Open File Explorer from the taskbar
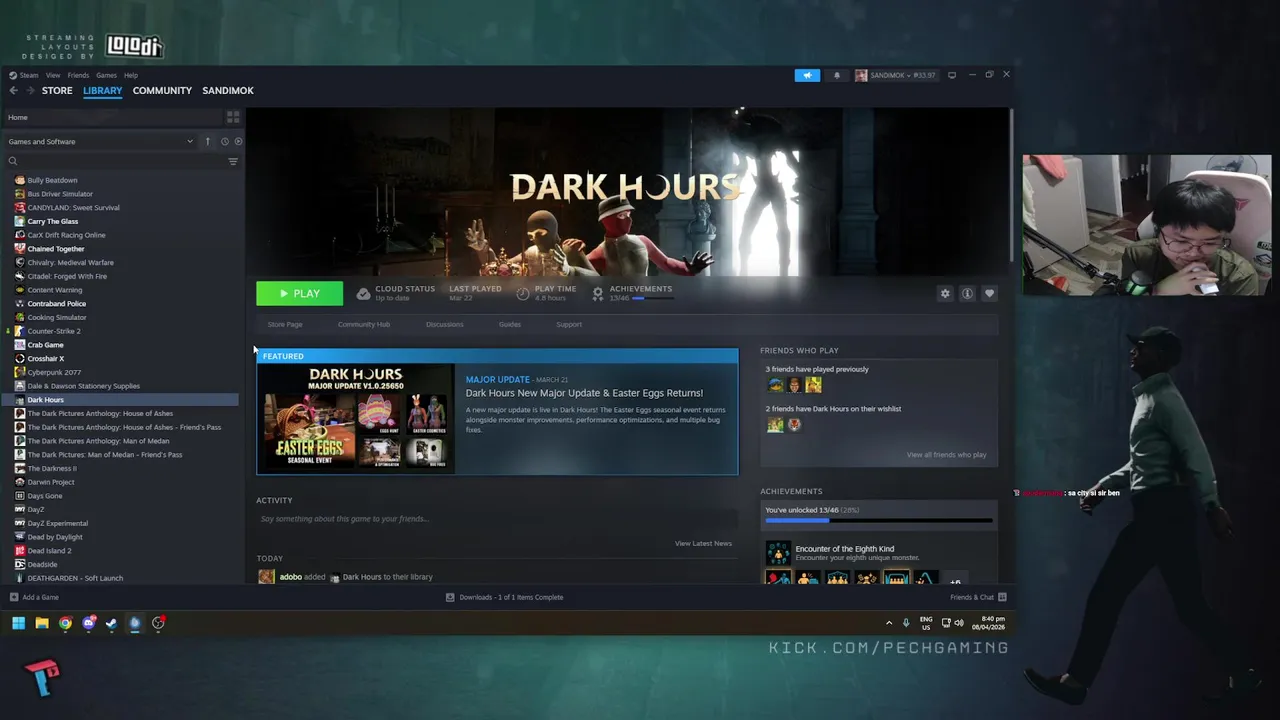The image size is (1280, 720). [42, 623]
